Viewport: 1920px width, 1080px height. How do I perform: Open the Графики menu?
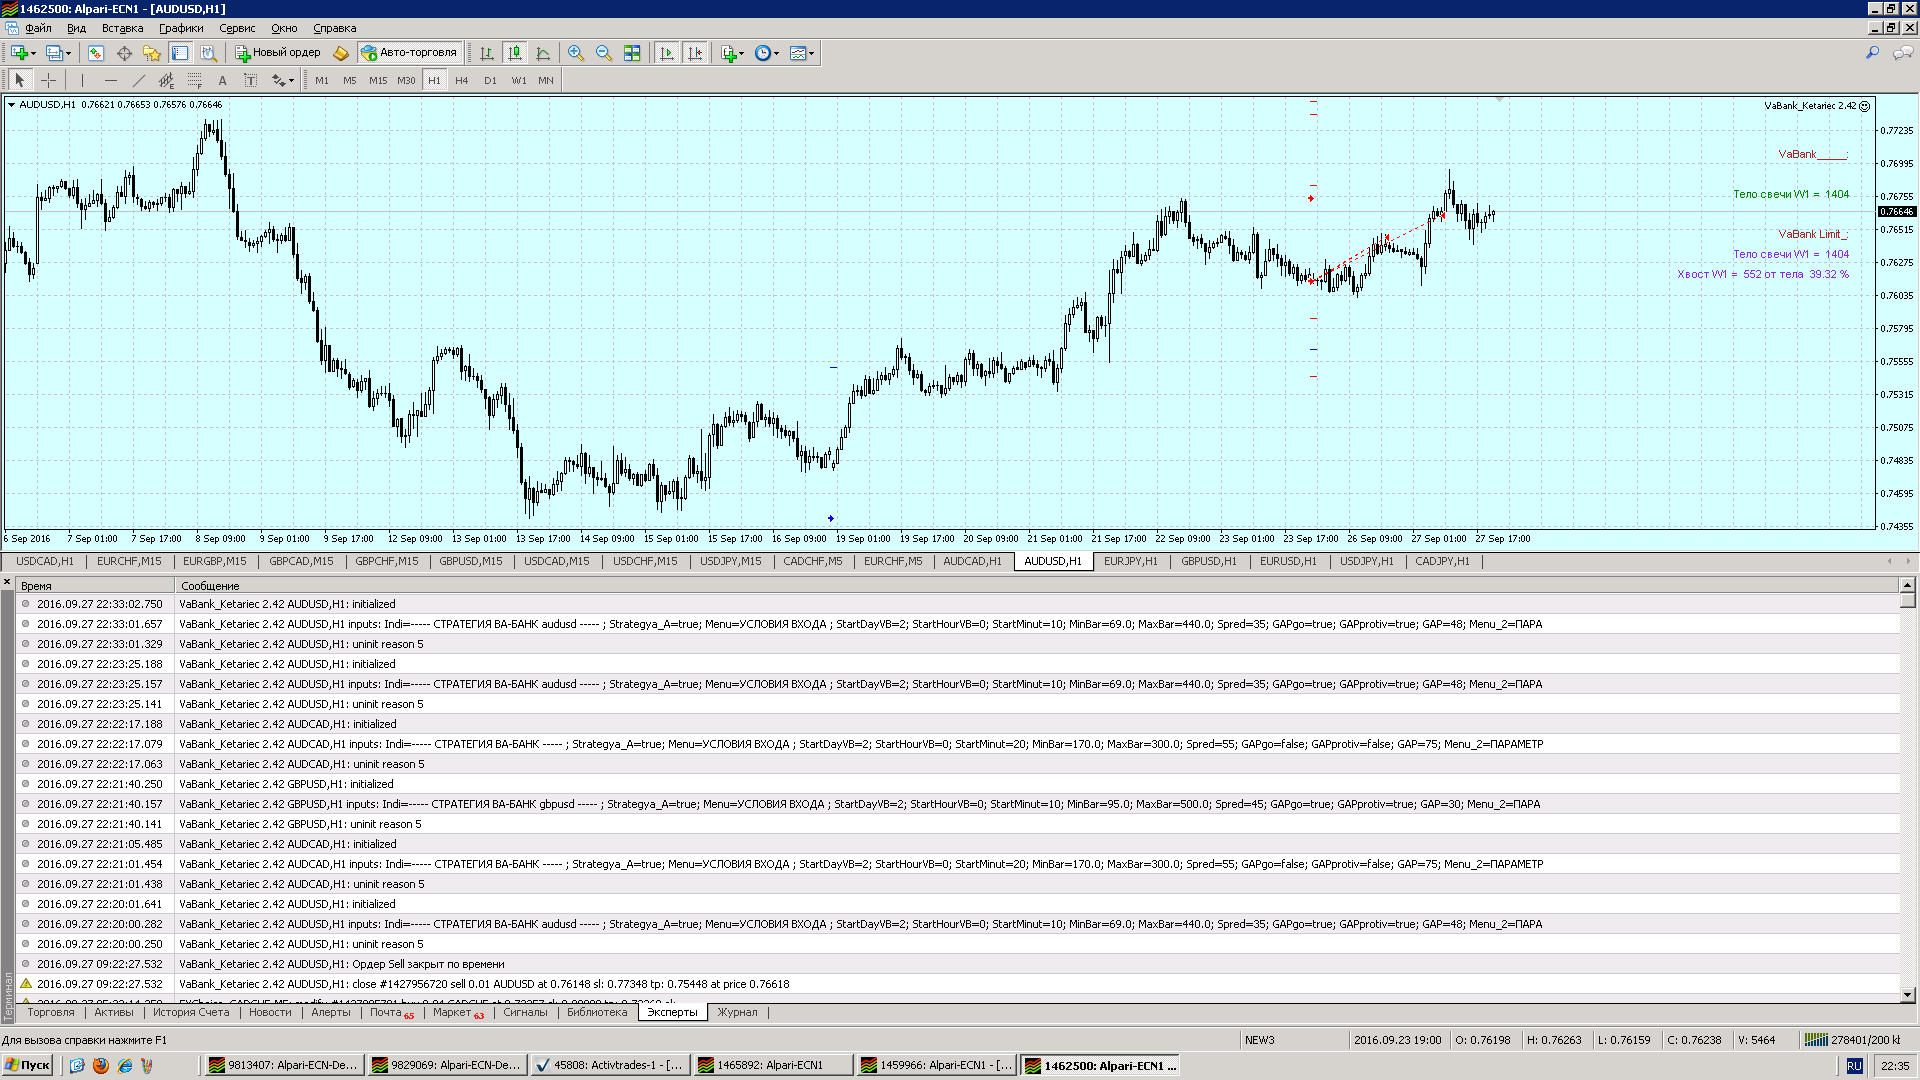coord(181,28)
